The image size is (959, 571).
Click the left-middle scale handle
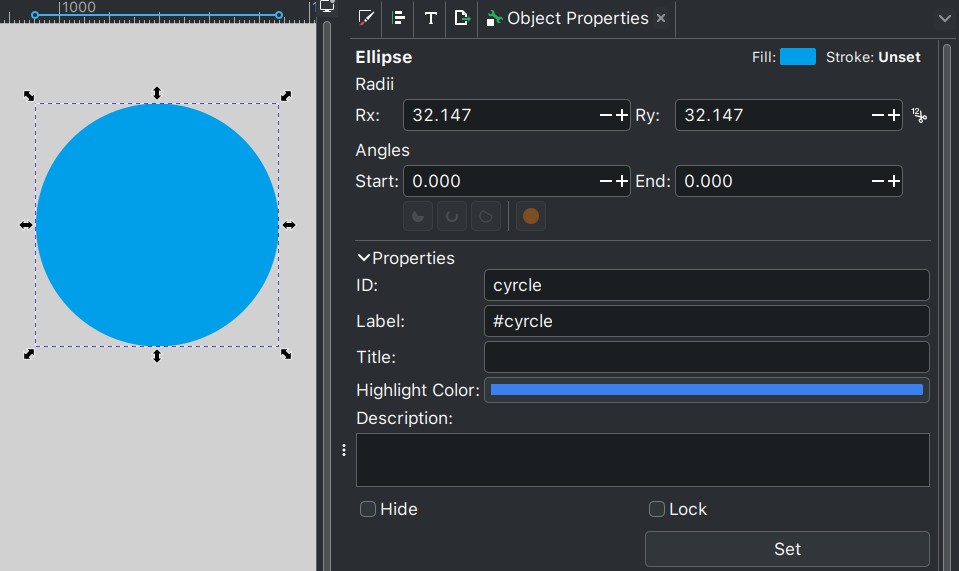click(26, 225)
